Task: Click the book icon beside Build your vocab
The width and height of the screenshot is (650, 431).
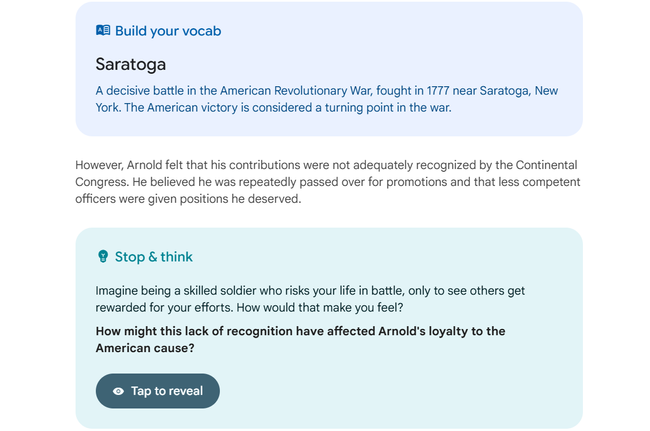Action: point(103,31)
